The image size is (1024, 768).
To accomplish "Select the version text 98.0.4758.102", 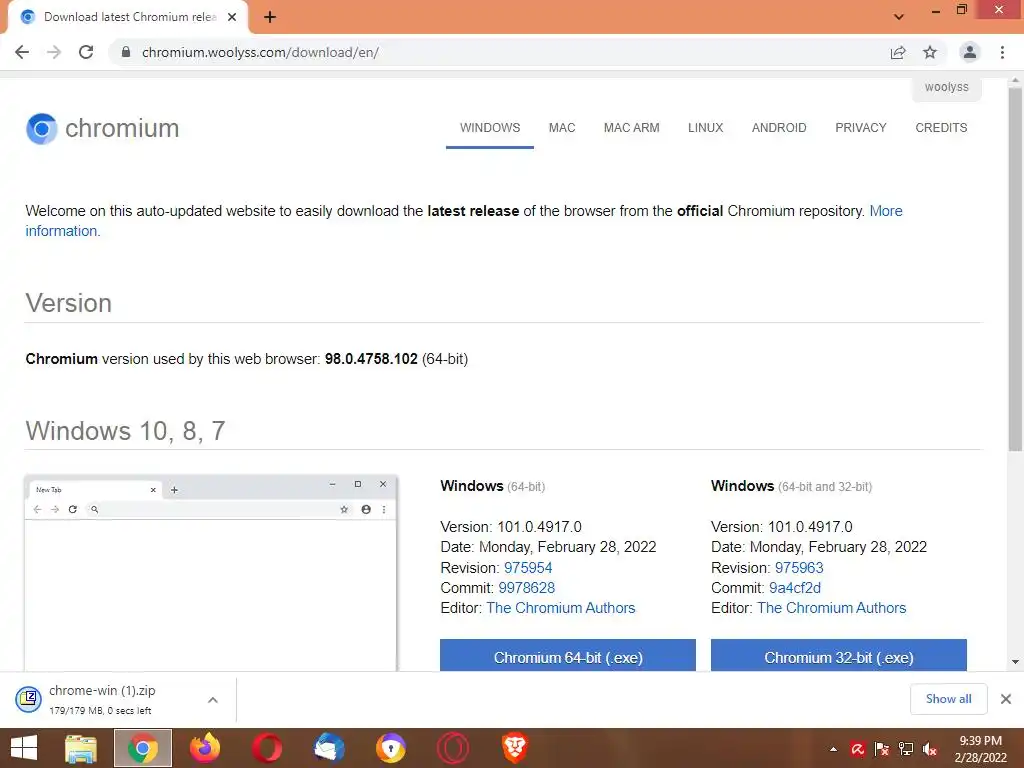I will (x=371, y=359).
